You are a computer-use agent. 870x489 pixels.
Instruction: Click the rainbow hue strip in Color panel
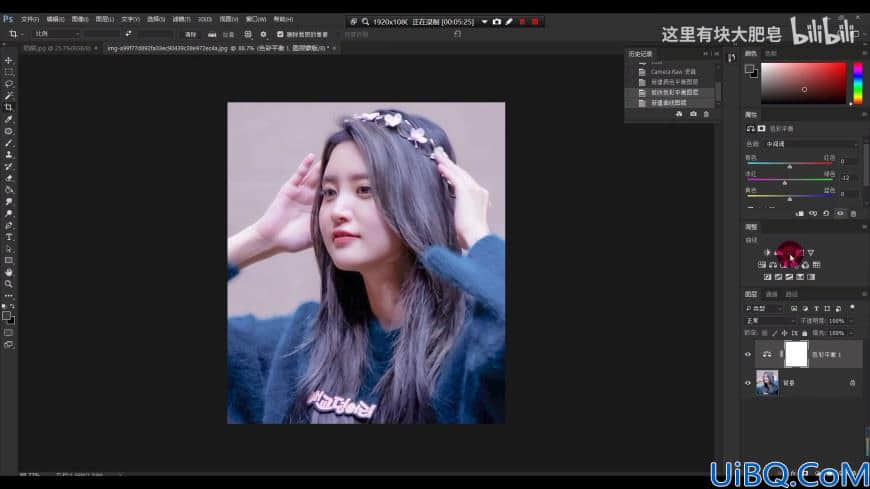point(858,83)
